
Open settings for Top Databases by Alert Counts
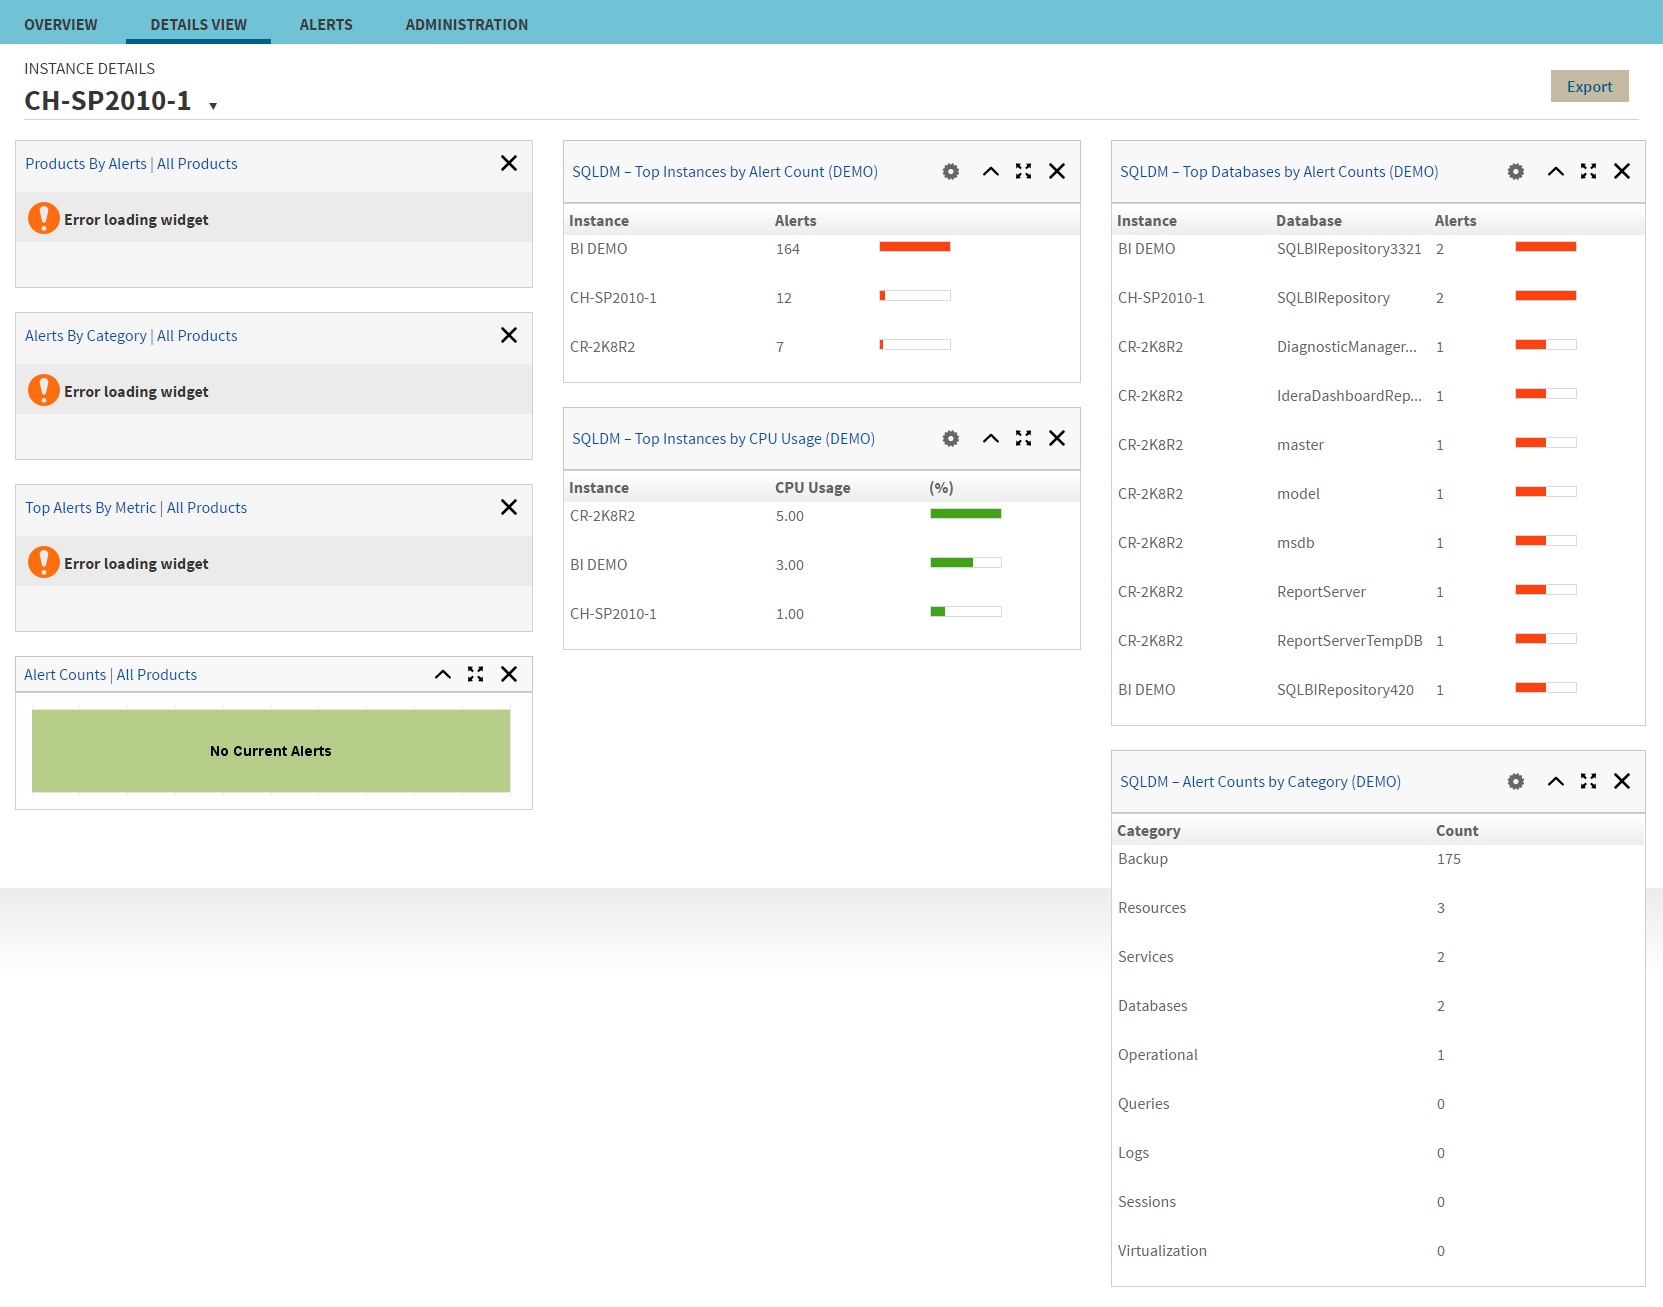[x=1515, y=172]
